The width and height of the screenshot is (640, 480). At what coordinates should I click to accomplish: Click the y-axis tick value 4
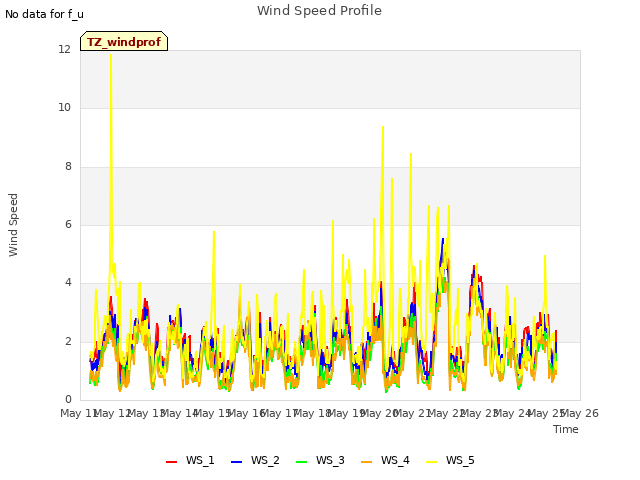(68, 282)
